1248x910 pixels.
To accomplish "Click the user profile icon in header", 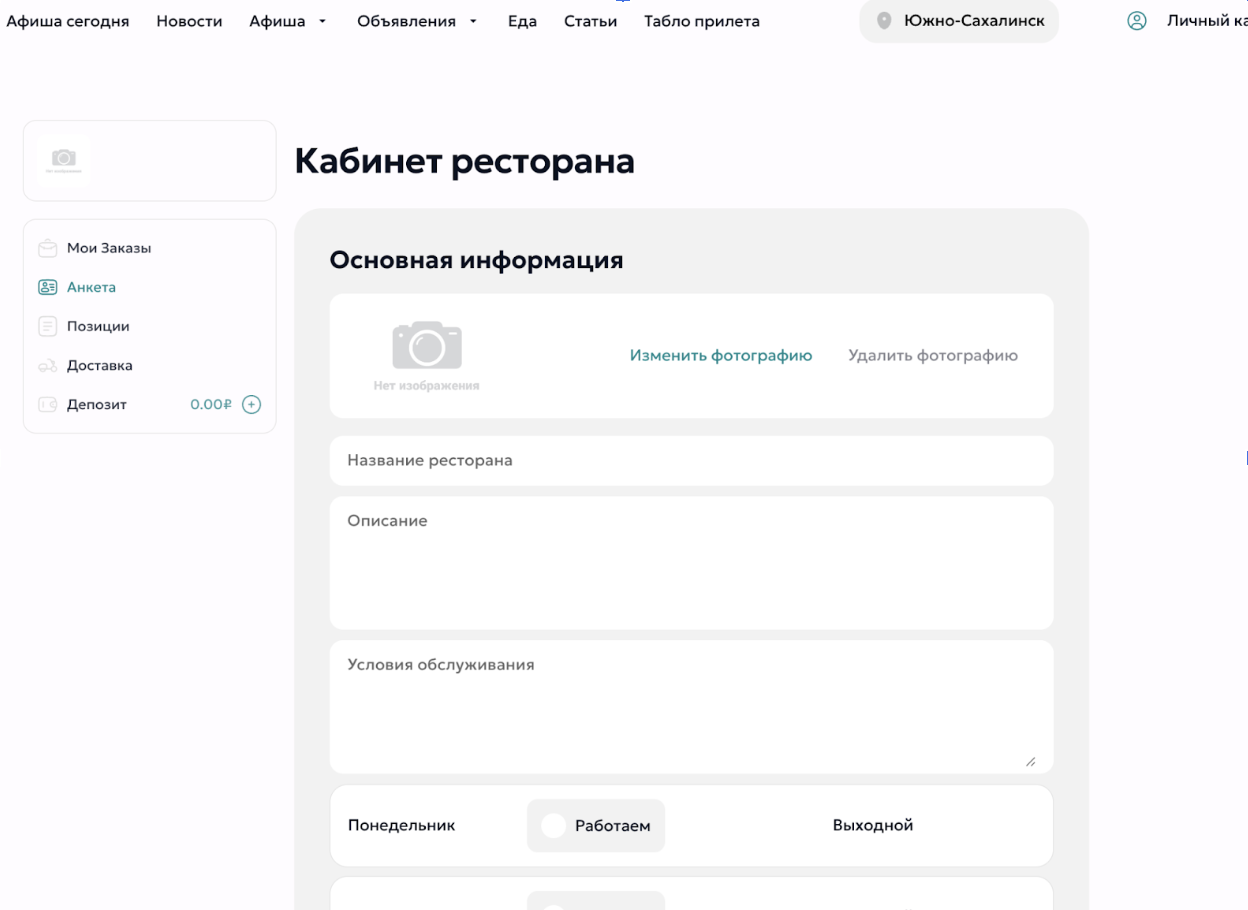I will click(1136, 21).
